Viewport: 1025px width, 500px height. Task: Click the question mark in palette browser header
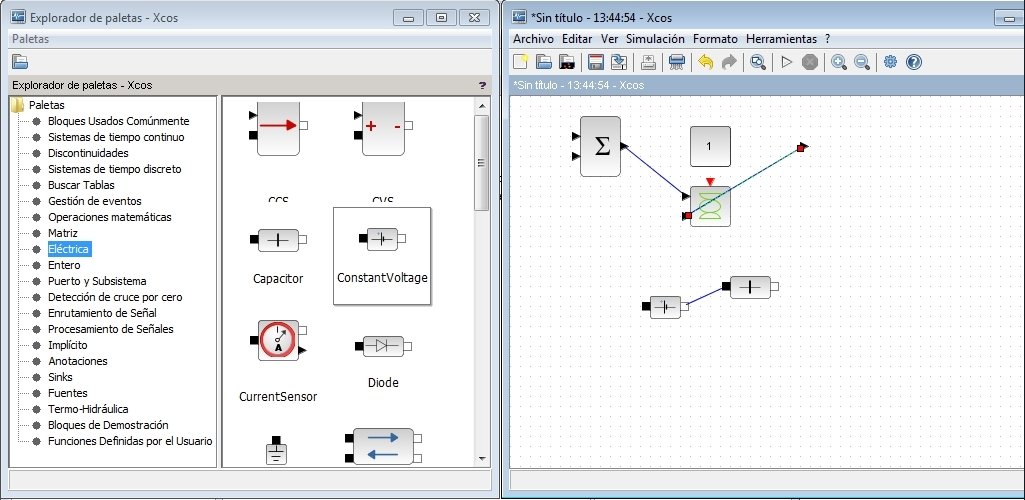(482, 85)
